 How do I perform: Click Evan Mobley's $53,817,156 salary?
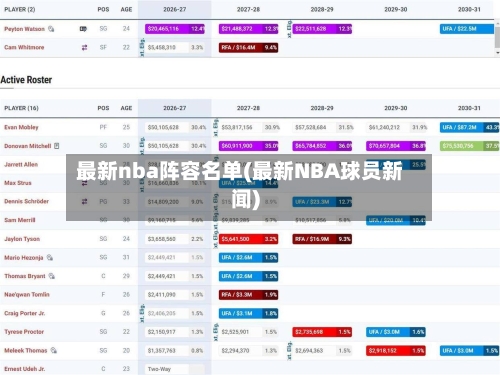pos(237,127)
